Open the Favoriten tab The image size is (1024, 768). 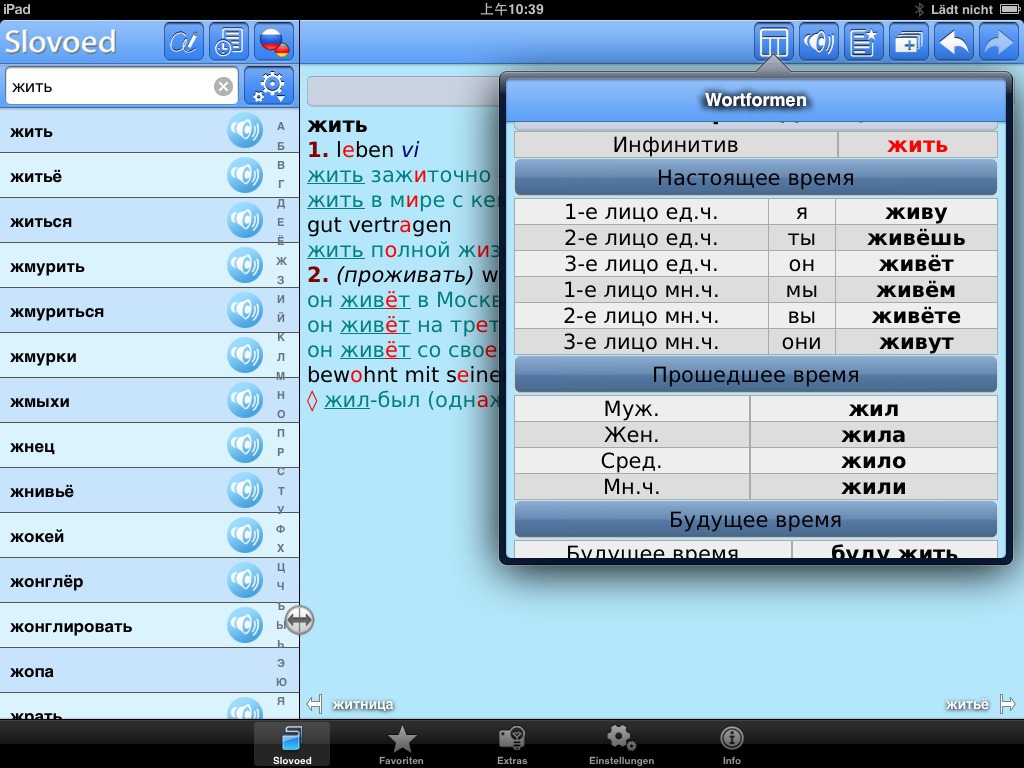[401, 744]
